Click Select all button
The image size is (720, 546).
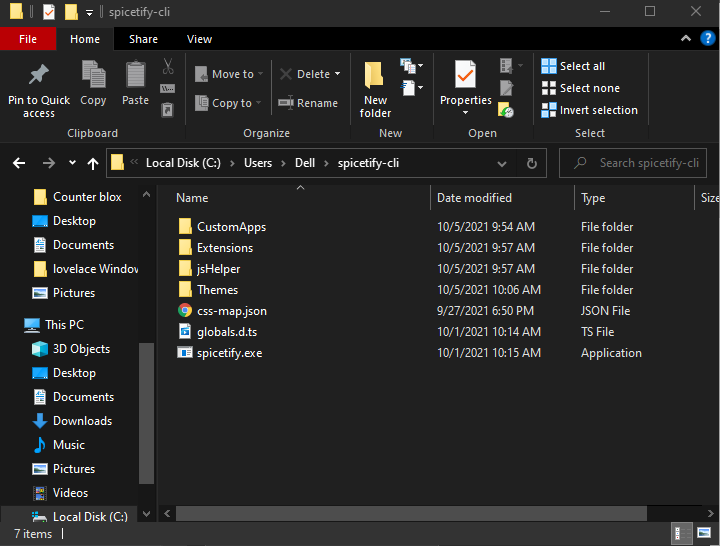[x=573, y=66]
